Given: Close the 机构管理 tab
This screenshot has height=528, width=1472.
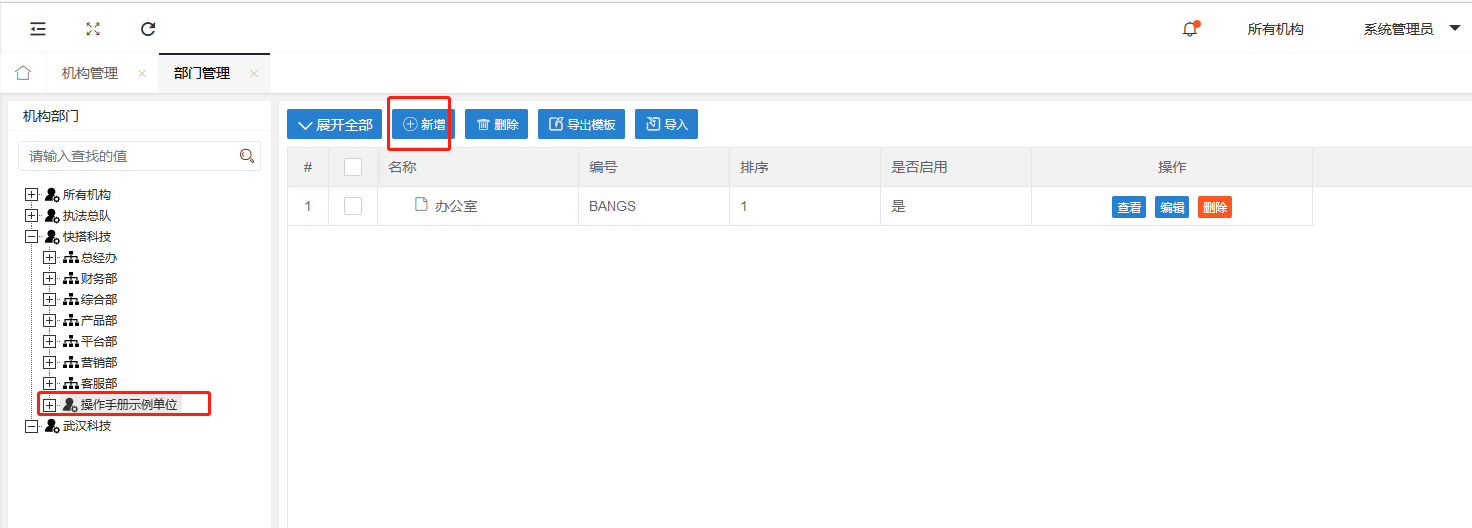Looking at the screenshot, I should [142, 74].
